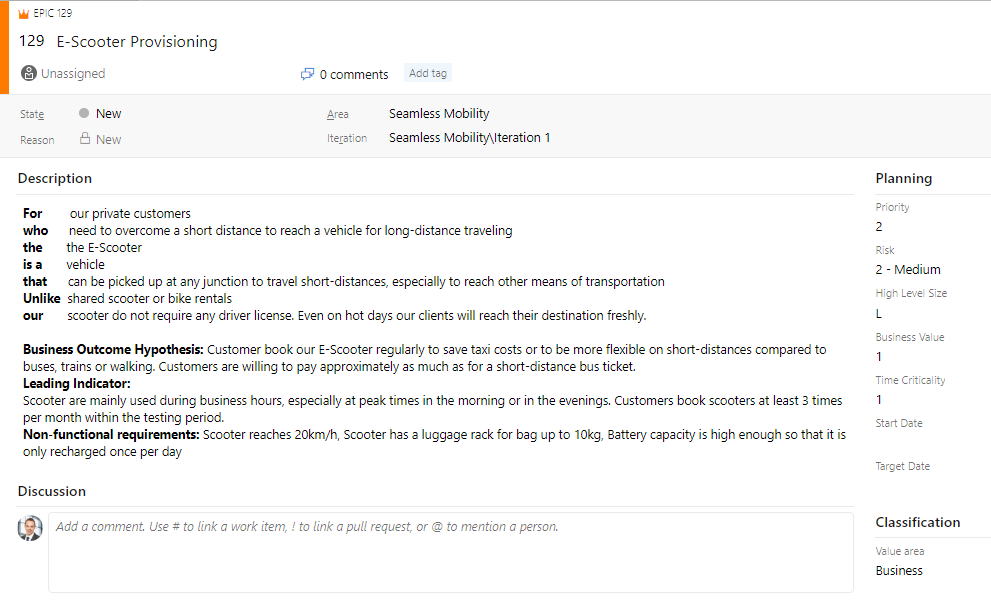The image size is (991, 604).
Task: Open the comments discussion icon
Action: [x=307, y=74]
